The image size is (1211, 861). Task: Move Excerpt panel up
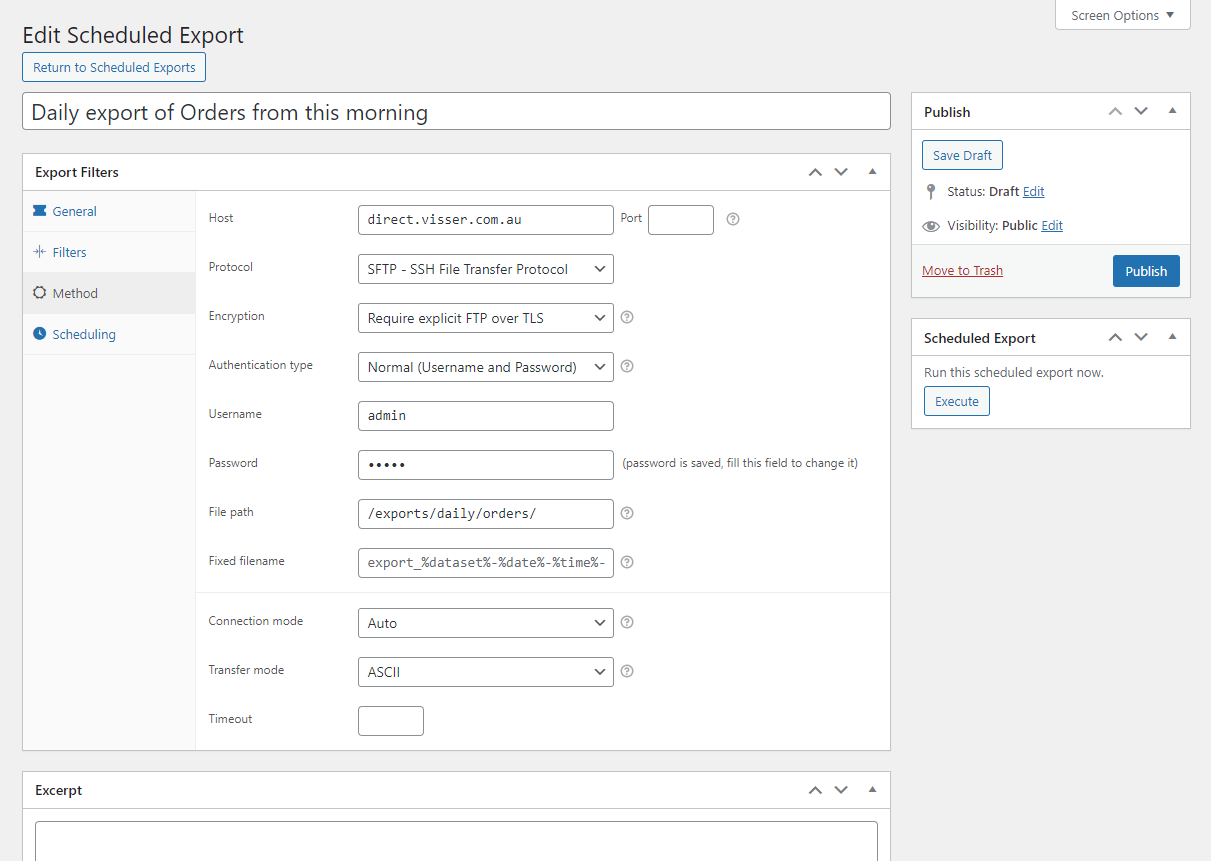(815, 790)
